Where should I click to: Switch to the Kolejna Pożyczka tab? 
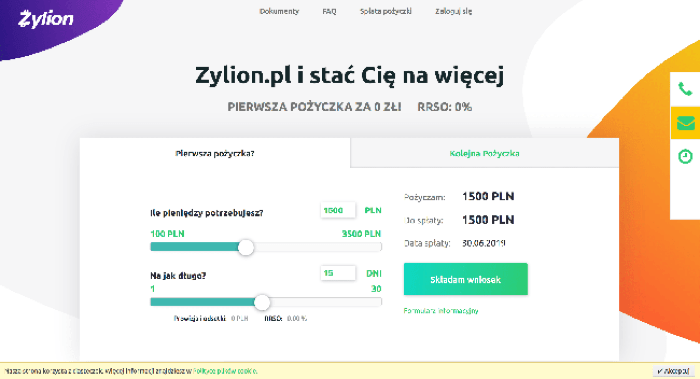(x=484, y=153)
